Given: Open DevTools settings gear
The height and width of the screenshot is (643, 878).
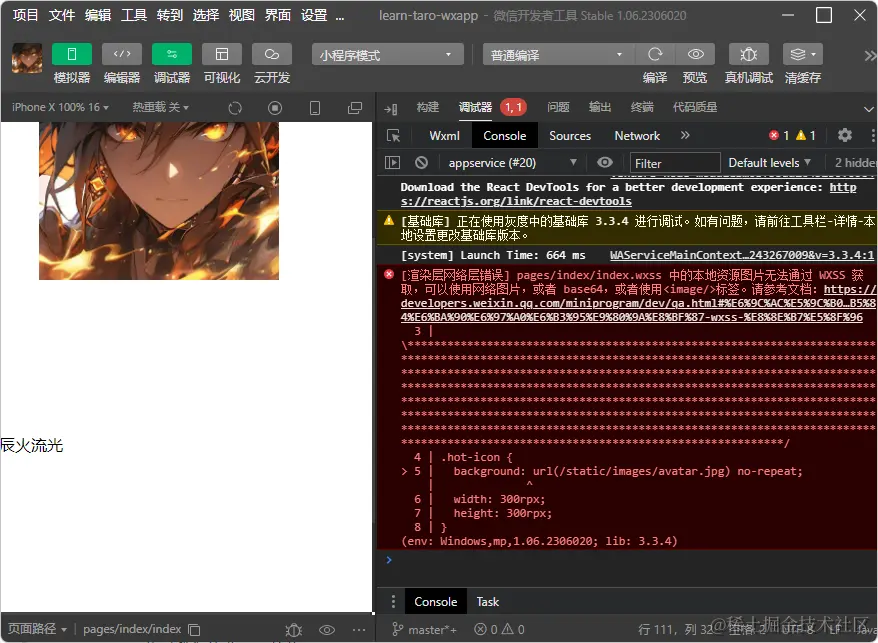Looking at the screenshot, I should click(845, 135).
